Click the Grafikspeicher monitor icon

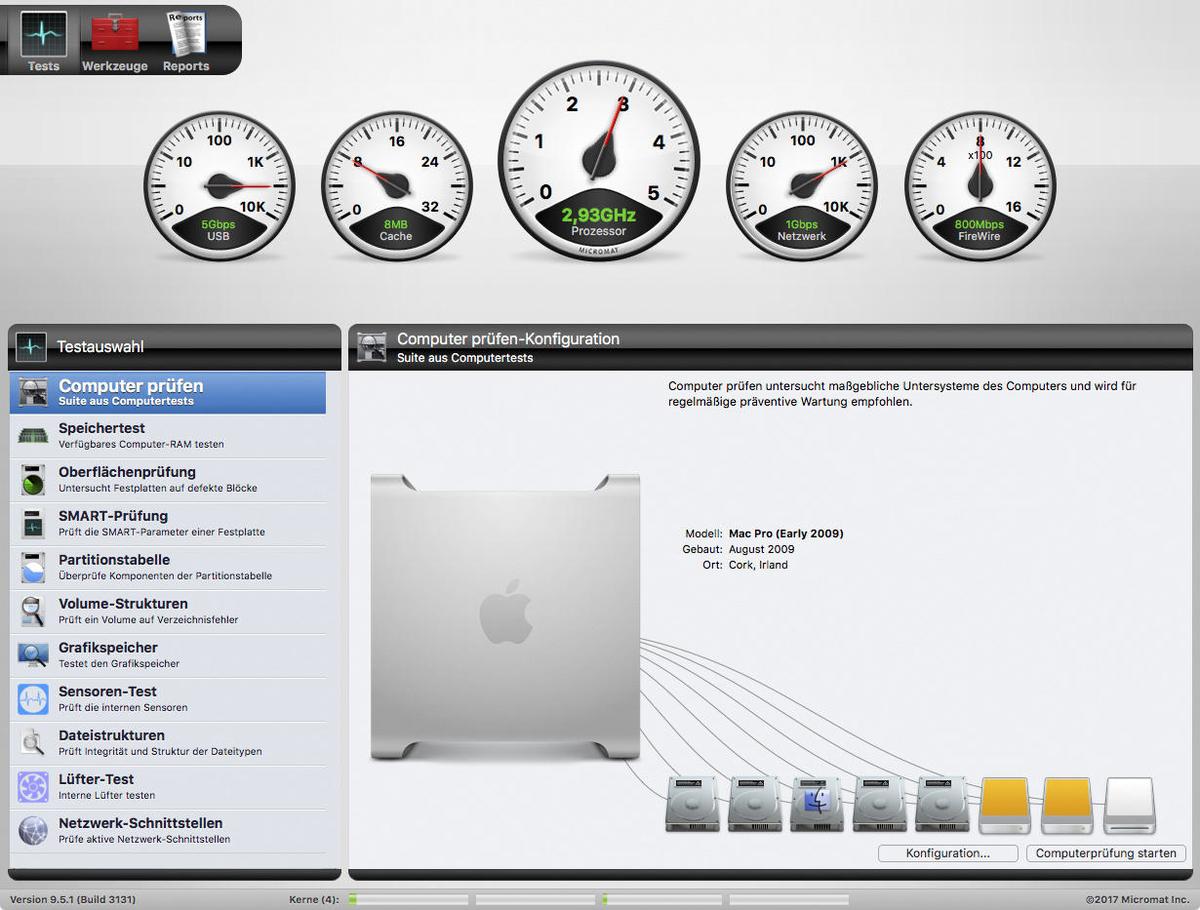pos(33,655)
